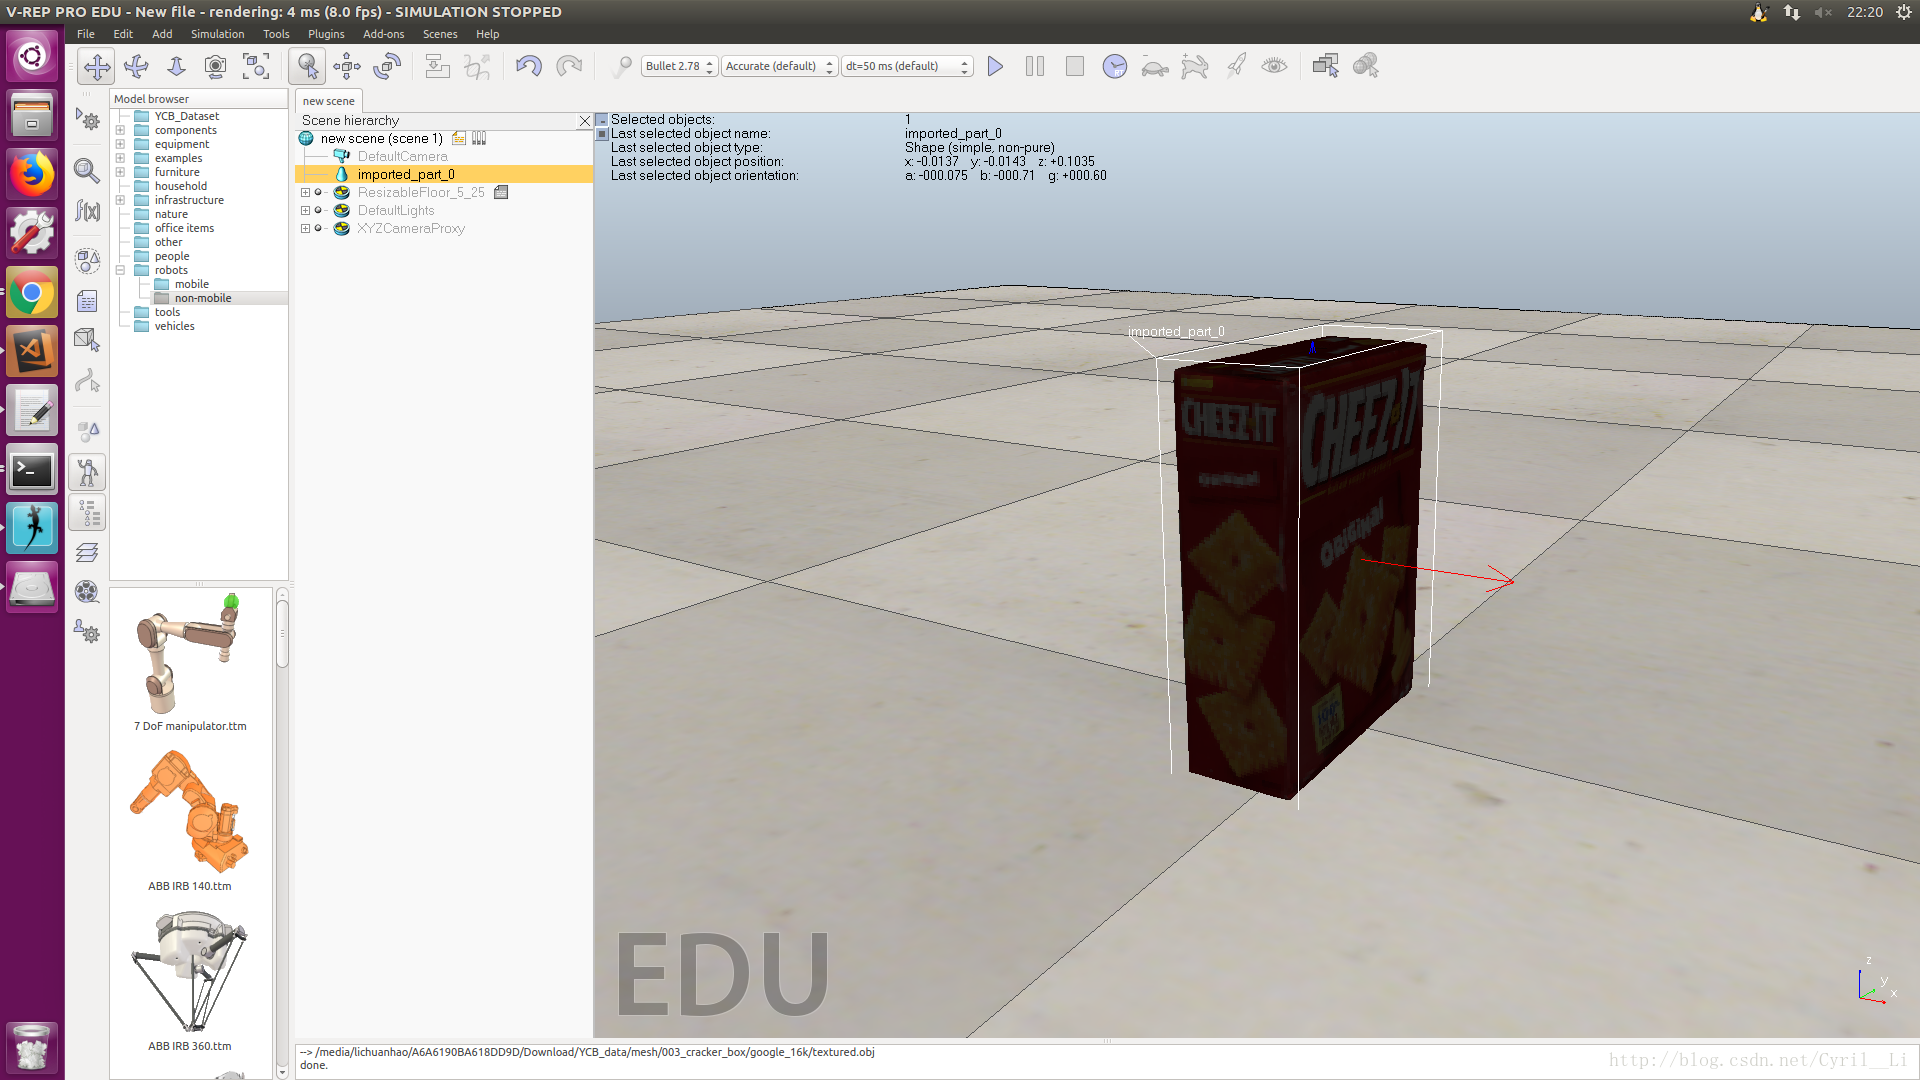This screenshot has height=1080, width=1920.
Task: Expand the furniture folder
Action: (x=120, y=172)
